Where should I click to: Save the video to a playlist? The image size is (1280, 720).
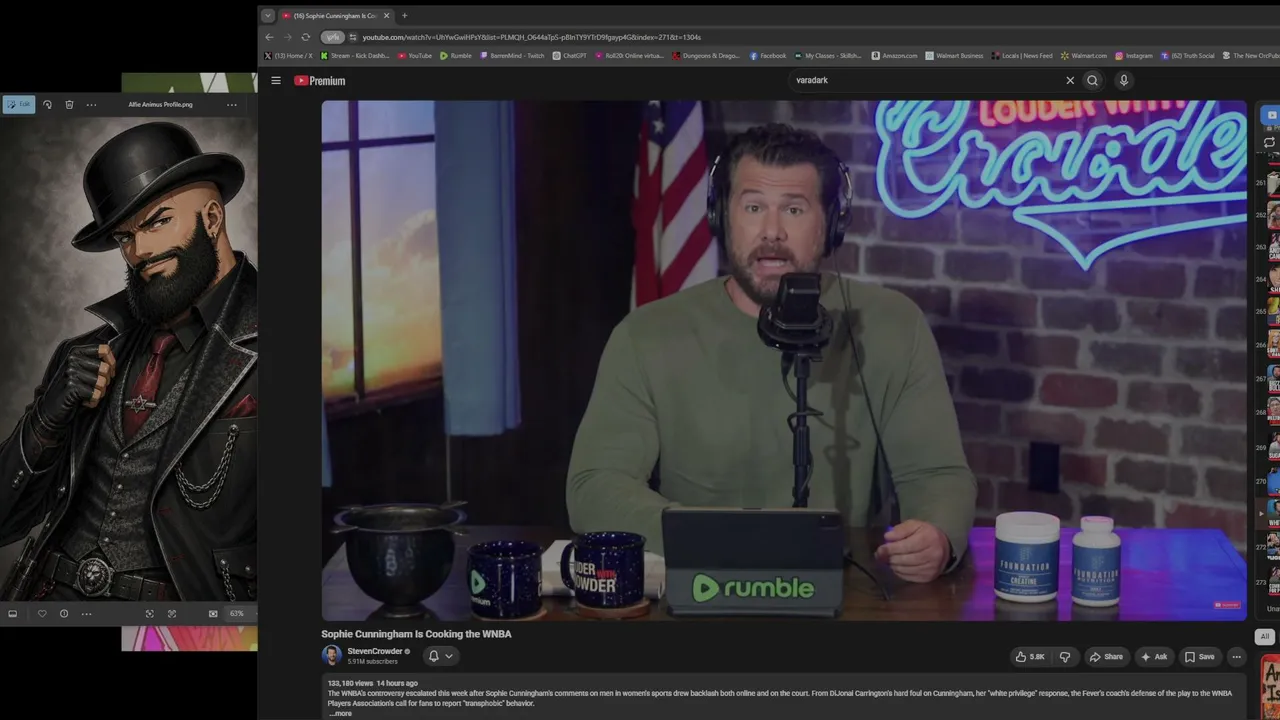point(1199,657)
